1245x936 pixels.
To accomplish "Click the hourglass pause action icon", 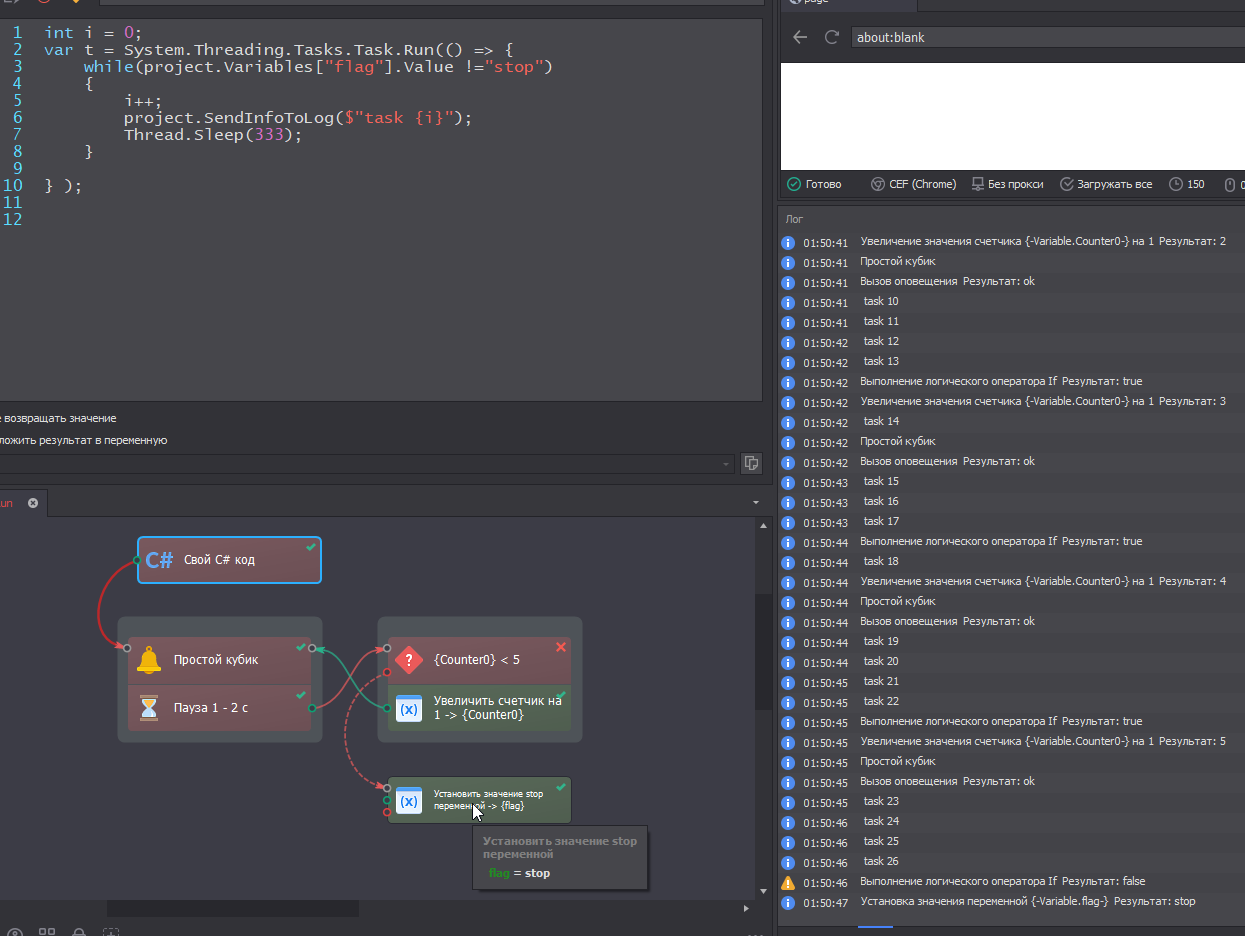I will [x=149, y=708].
